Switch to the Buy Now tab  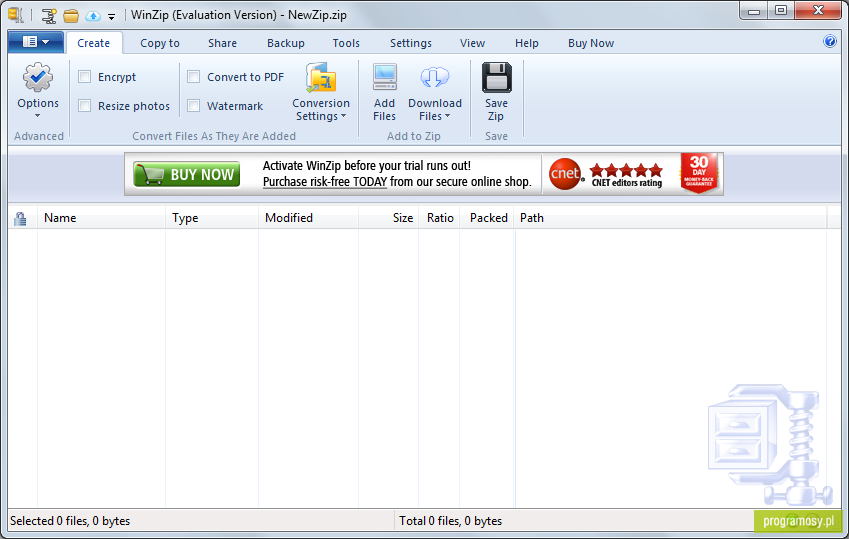coord(591,43)
